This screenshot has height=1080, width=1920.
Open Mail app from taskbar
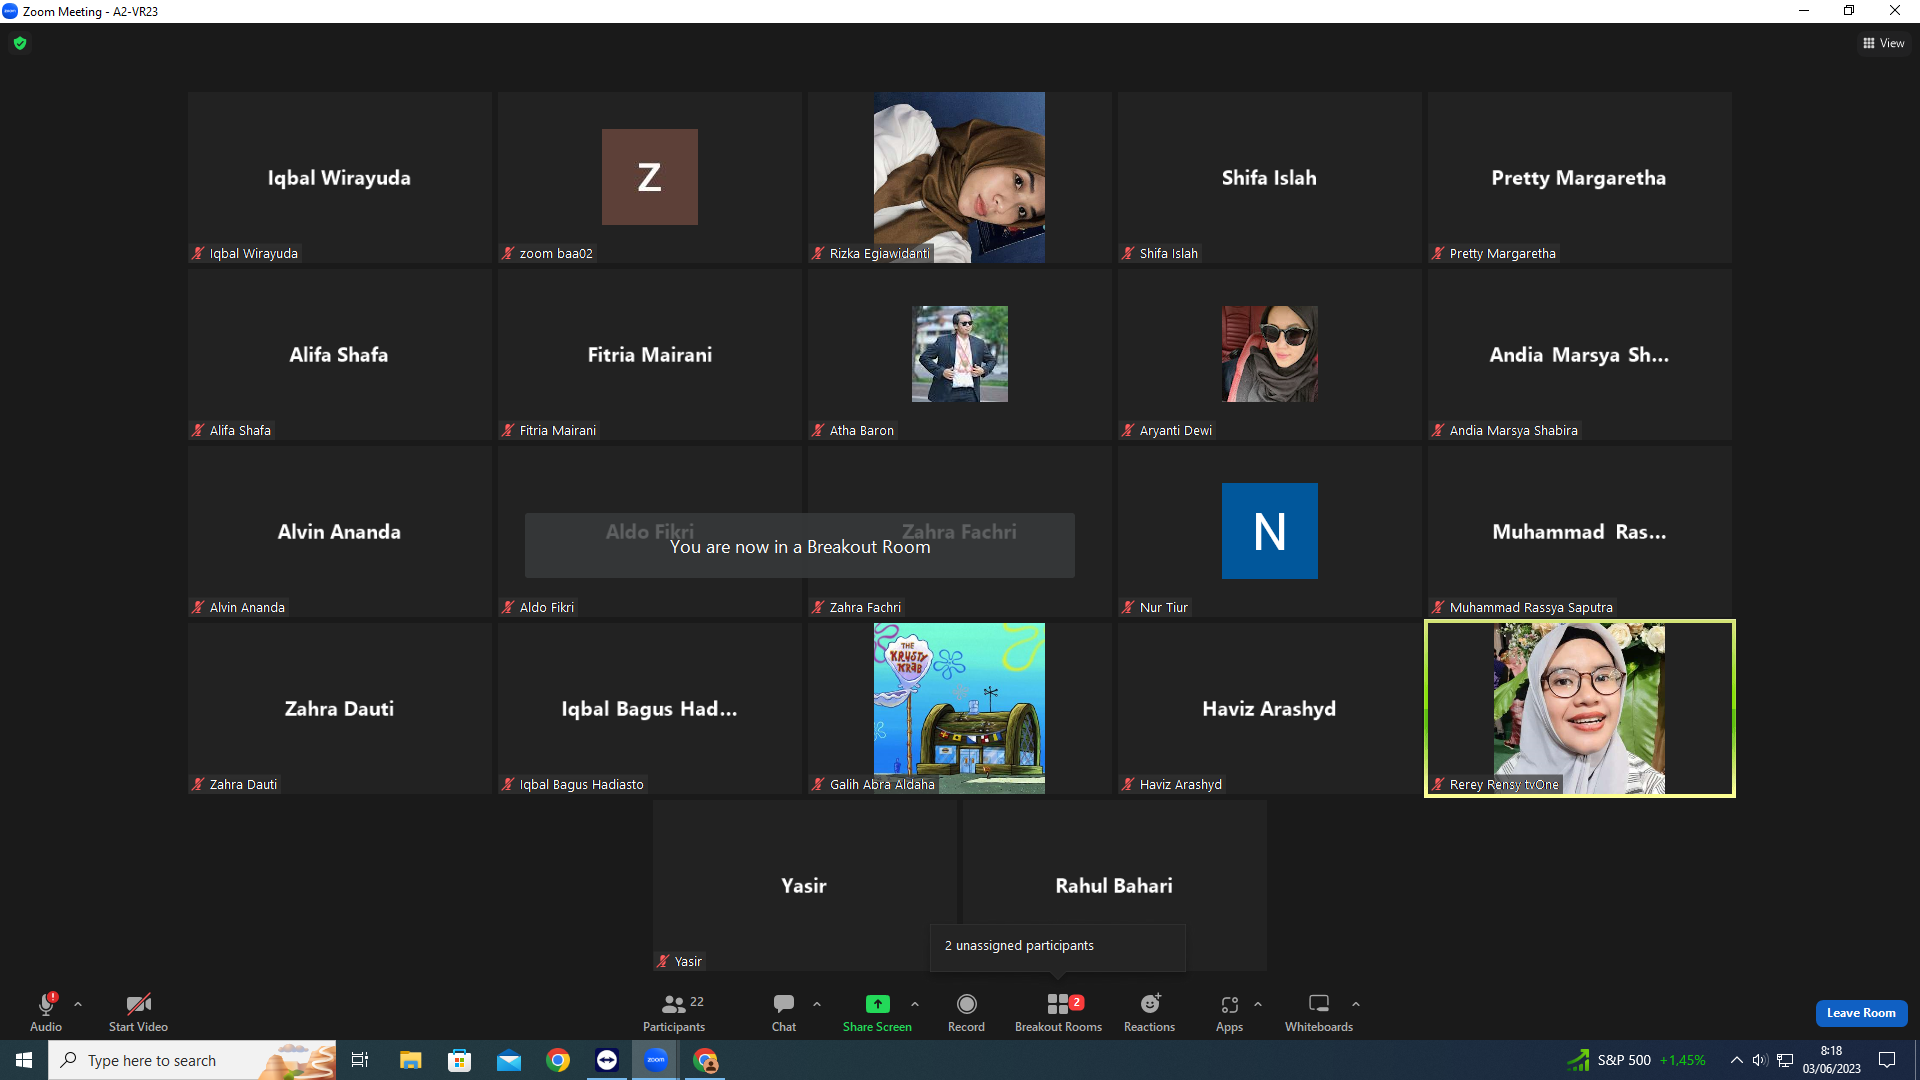[509, 1060]
